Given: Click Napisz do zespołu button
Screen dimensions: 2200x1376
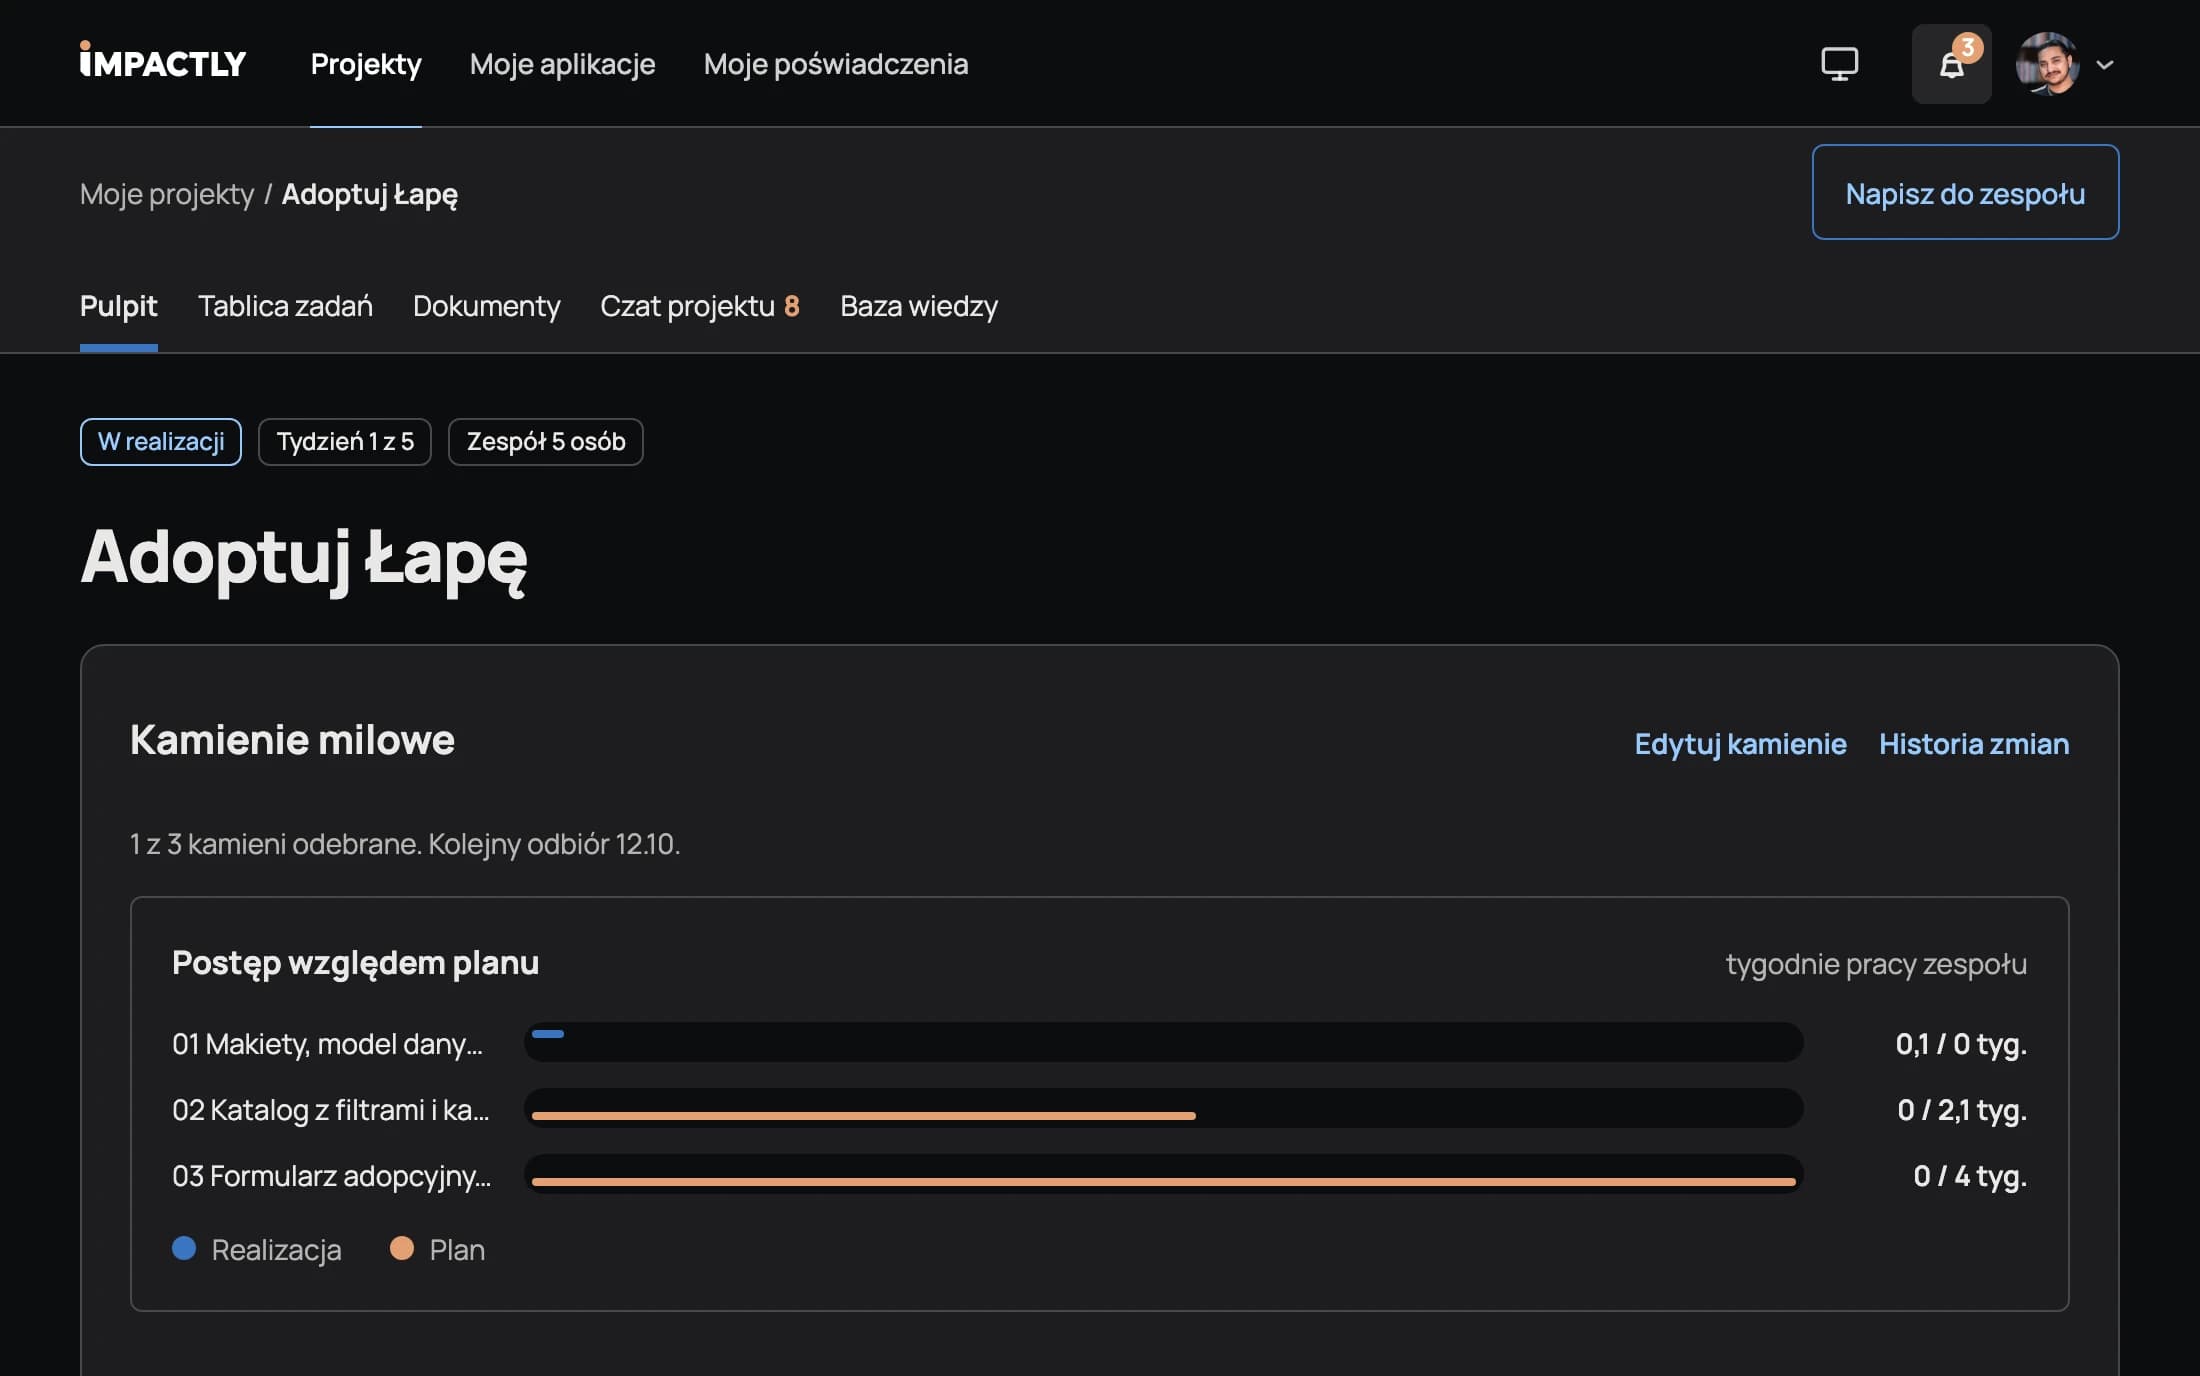Looking at the screenshot, I should pyautogui.click(x=1965, y=192).
